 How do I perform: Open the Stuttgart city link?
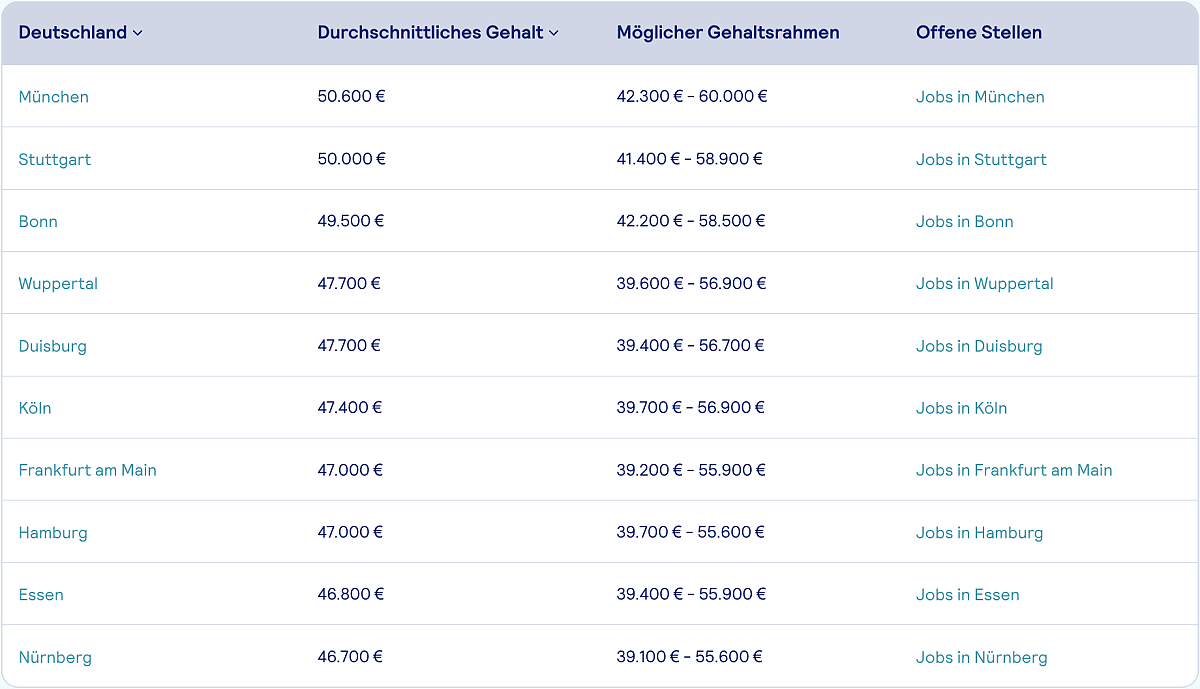(x=55, y=159)
